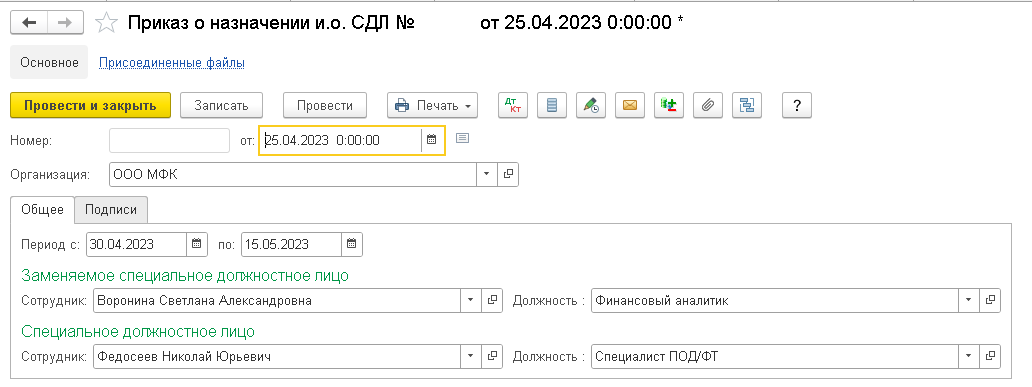
Task: Go forward with the right arrow button
Action: 64,22
